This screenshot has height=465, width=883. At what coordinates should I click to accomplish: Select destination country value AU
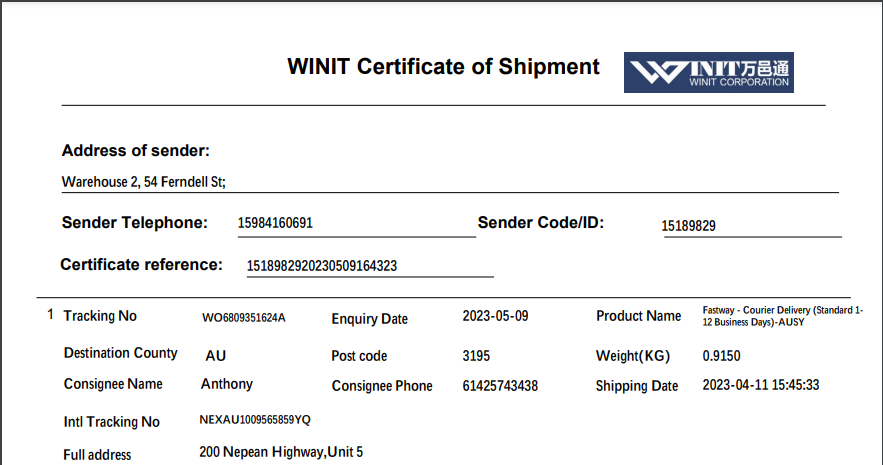[216, 356]
